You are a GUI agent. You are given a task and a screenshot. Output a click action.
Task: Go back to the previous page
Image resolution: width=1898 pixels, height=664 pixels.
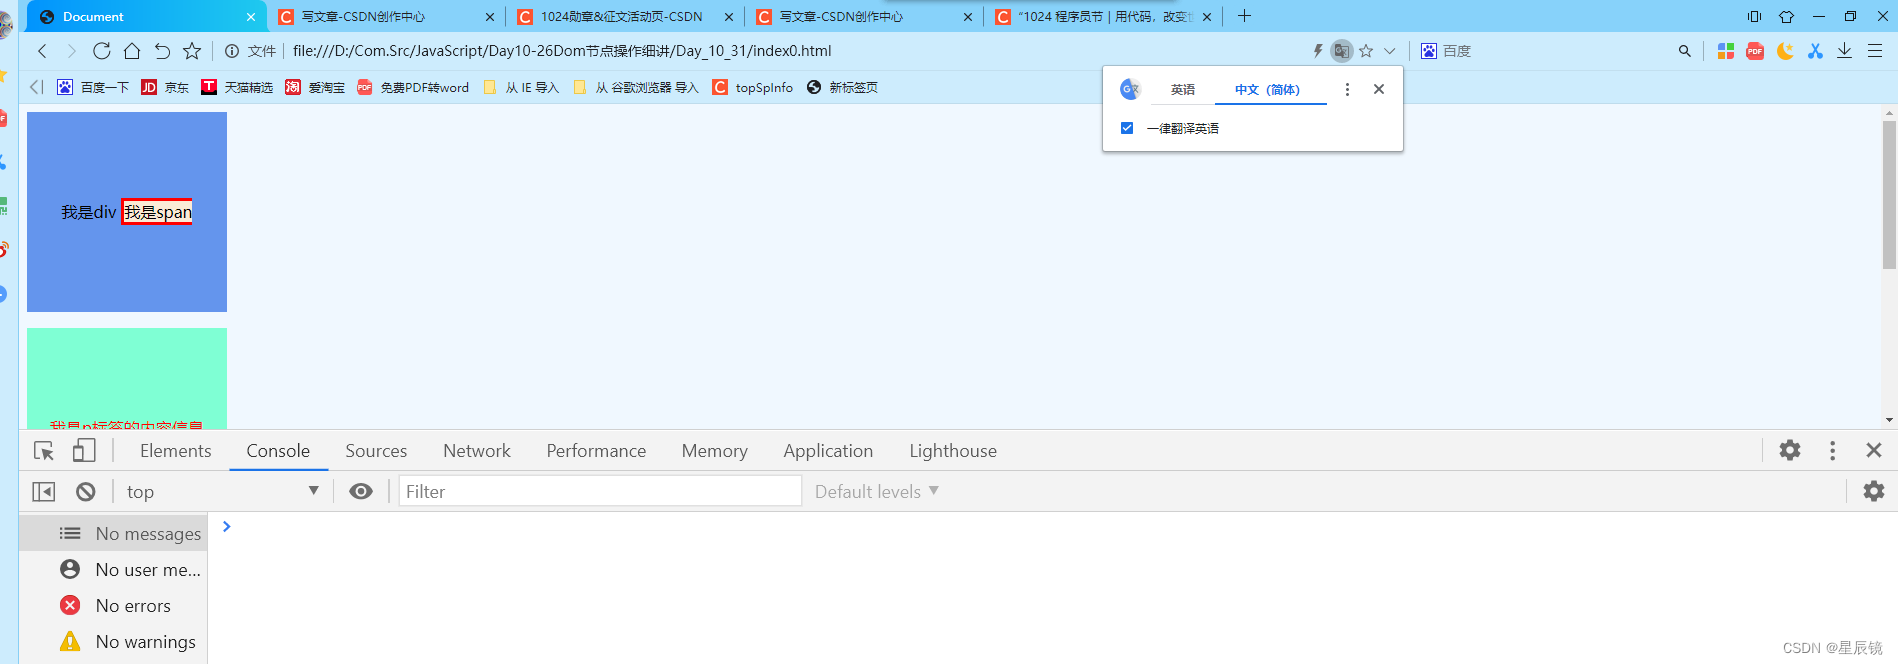42,51
